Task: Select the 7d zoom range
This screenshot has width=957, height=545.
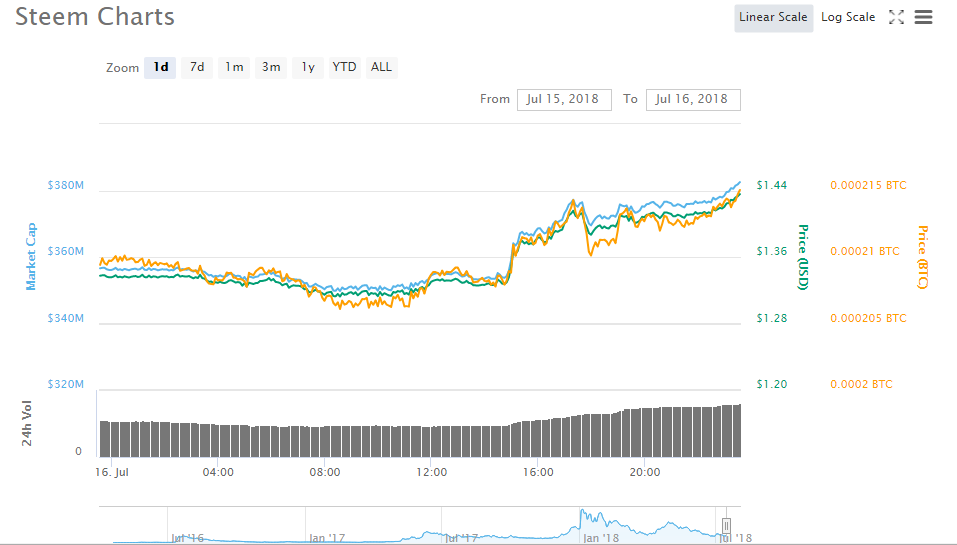Action: coord(197,67)
